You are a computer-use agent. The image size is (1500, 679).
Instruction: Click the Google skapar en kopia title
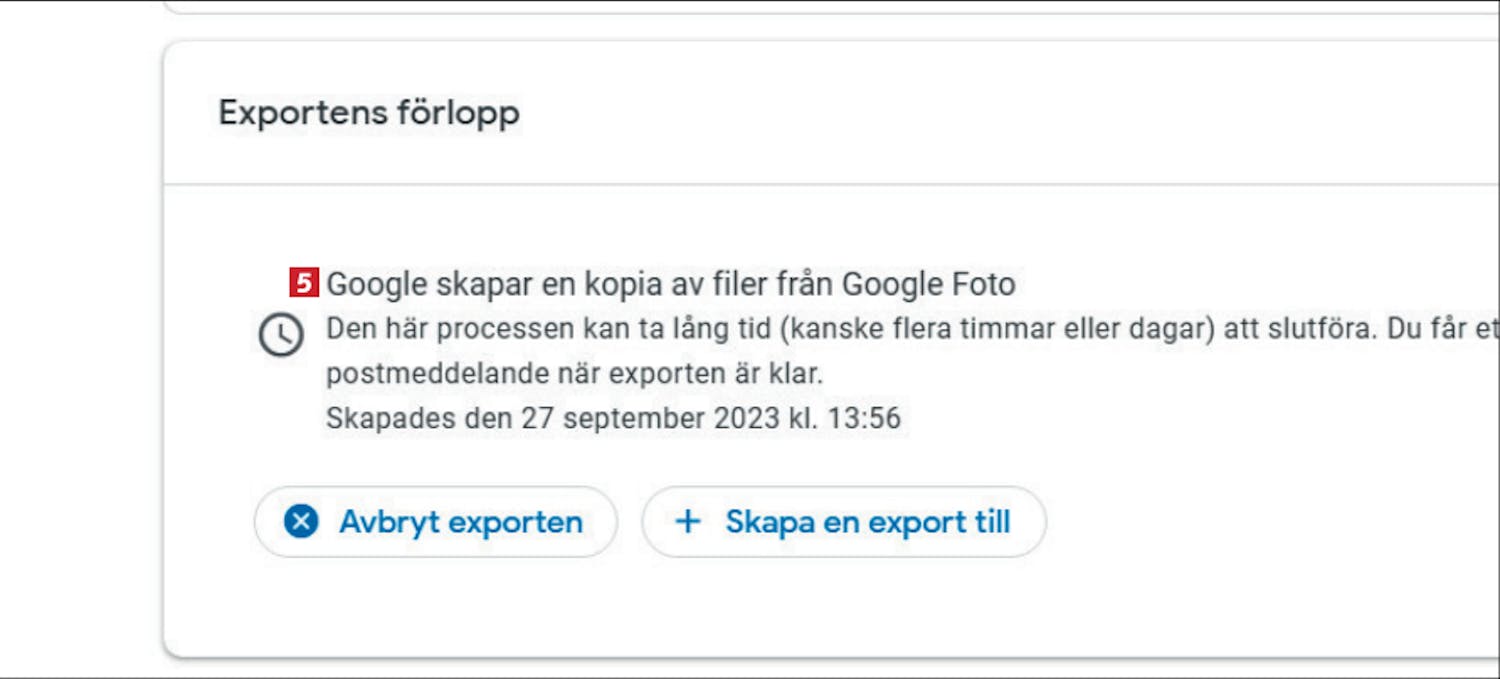pyautogui.click(x=671, y=285)
